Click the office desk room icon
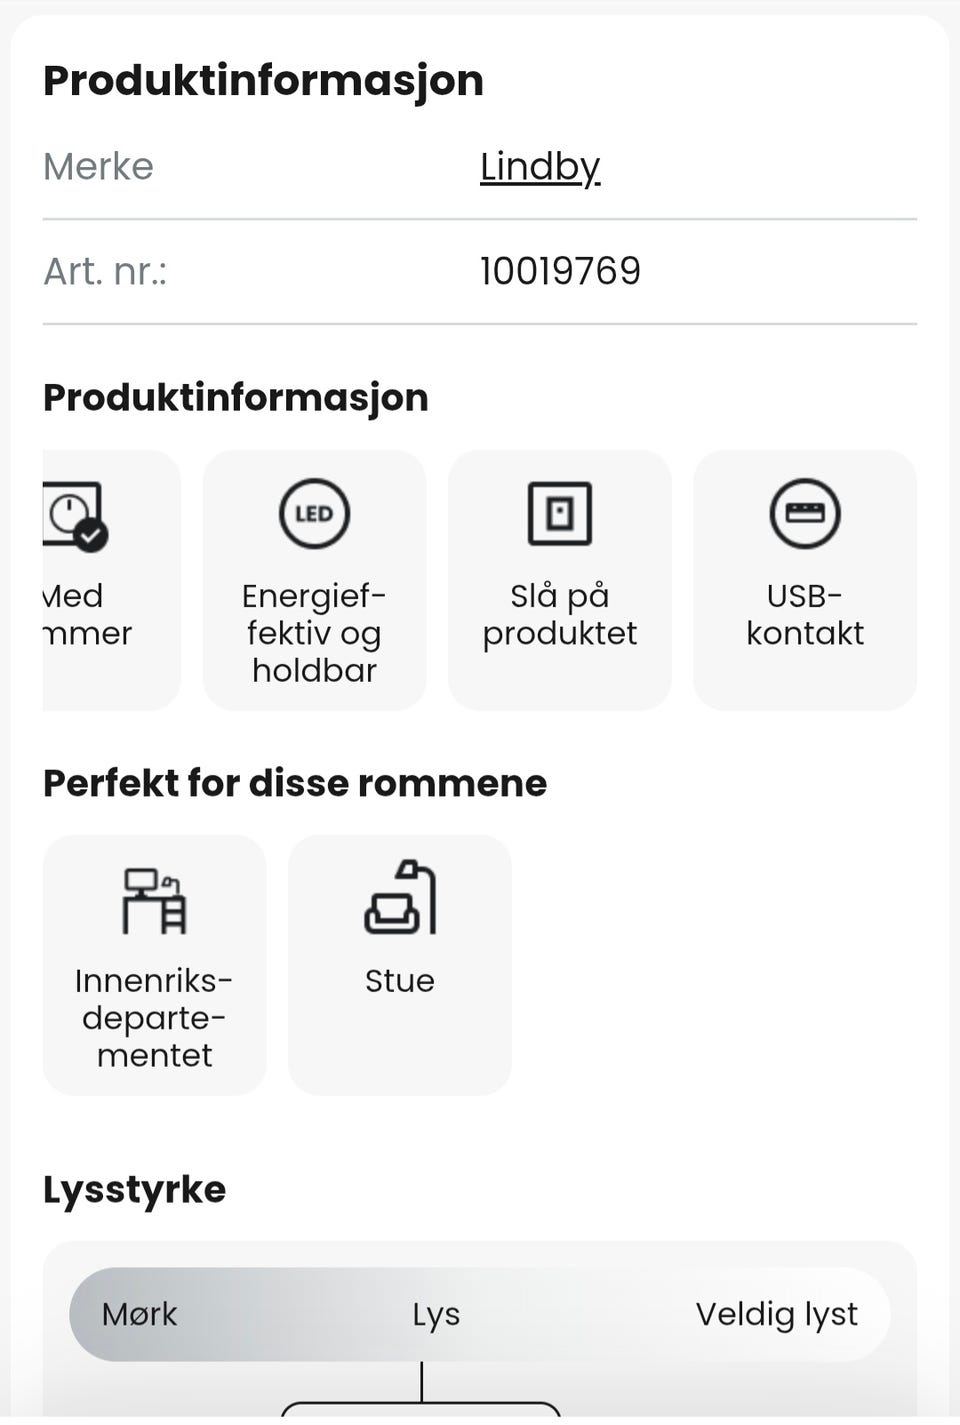Image resolution: width=960 pixels, height=1425 pixels. [x=154, y=900]
